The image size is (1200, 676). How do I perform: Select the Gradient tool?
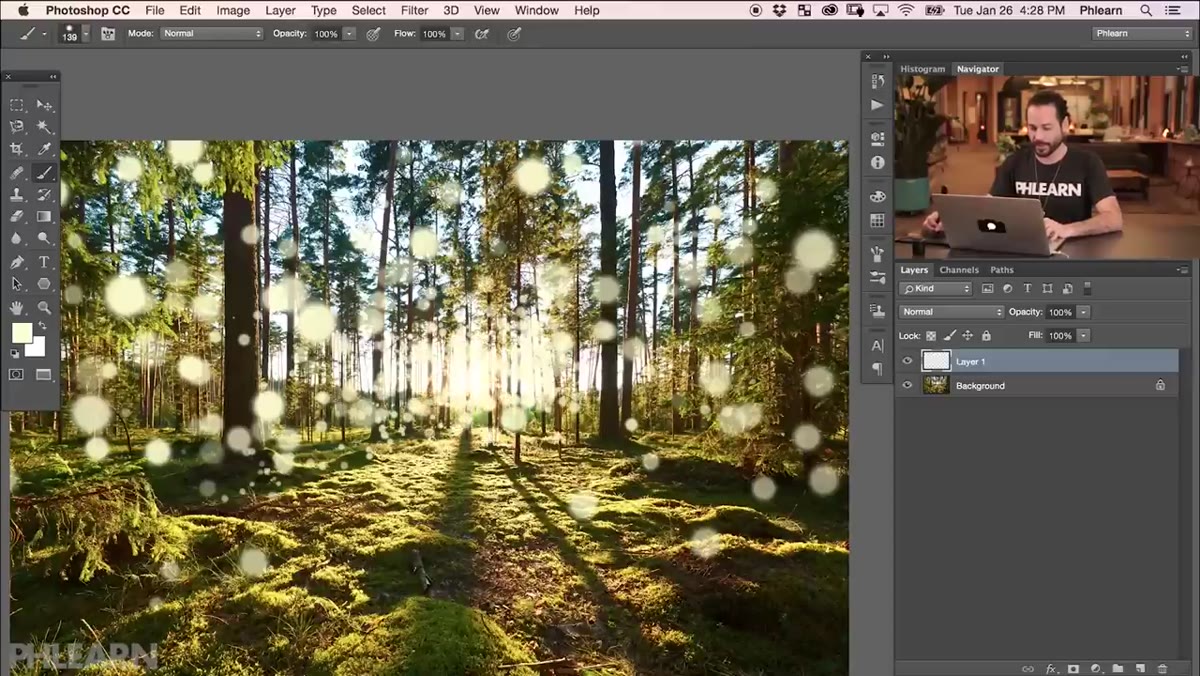click(44, 216)
